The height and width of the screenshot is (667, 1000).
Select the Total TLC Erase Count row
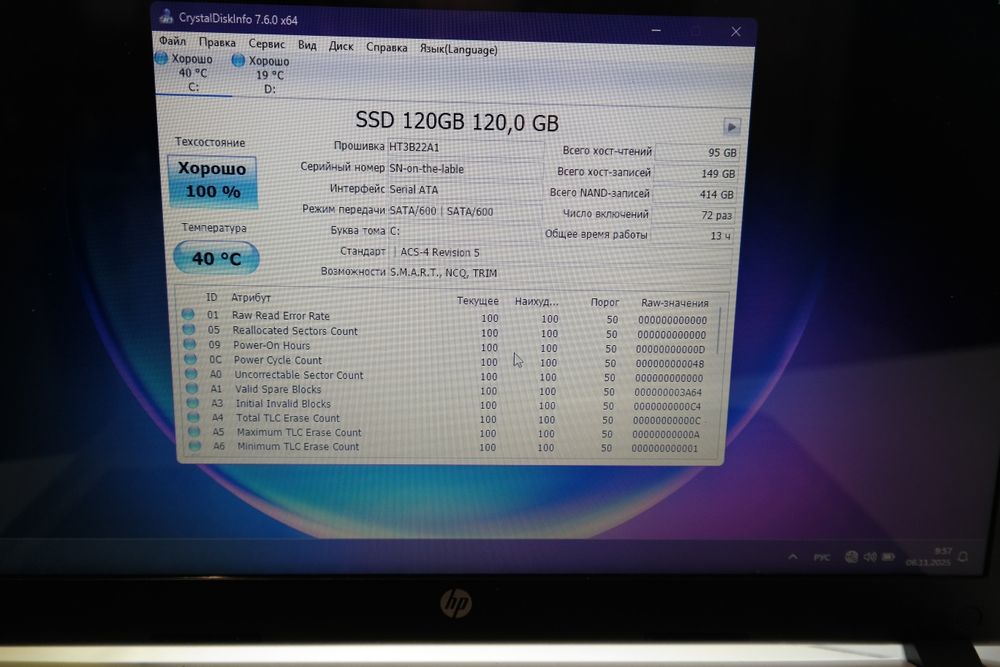click(x=446, y=418)
